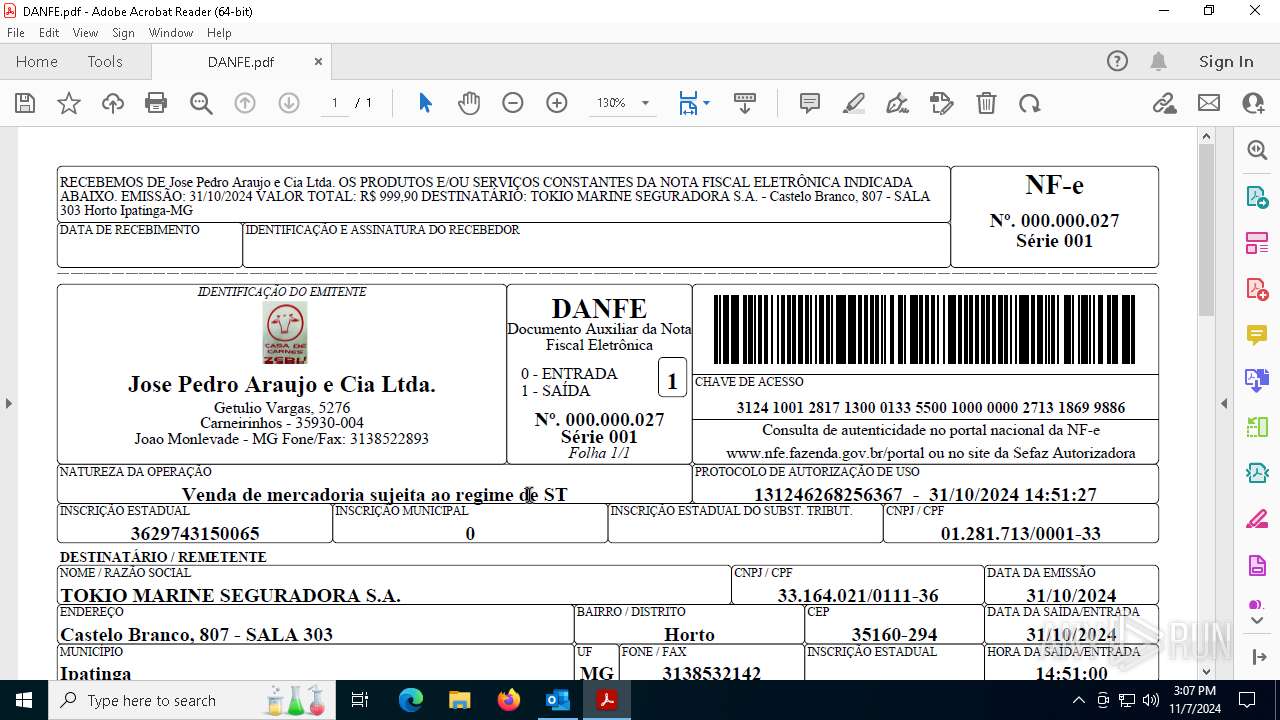The width and height of the screenshot is (1280, 720).
Task: Select the DANFE.pdf document tab
Action: 241,61
